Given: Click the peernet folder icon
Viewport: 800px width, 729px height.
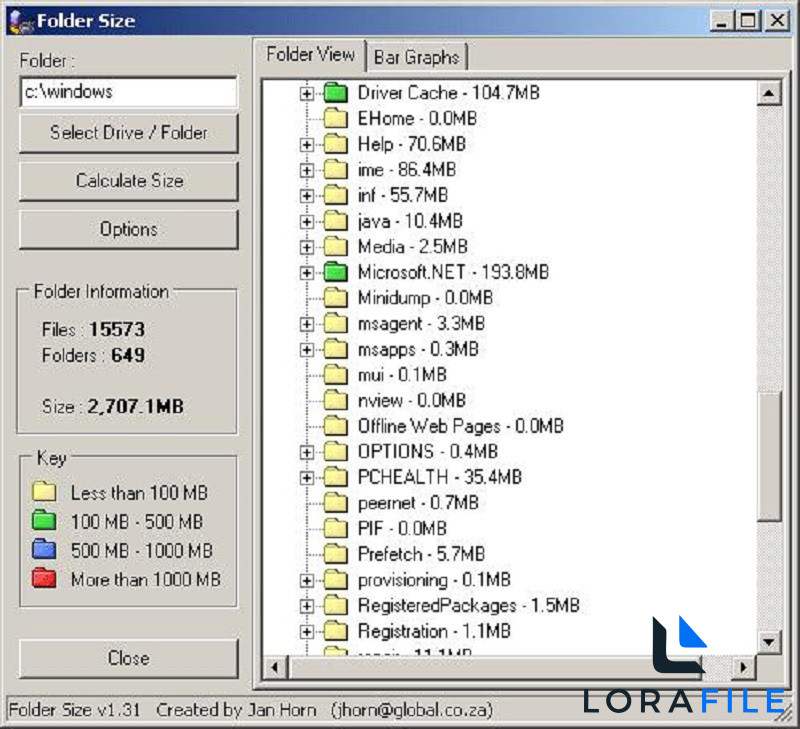Looking at the screenshot, I should (x=336, y=502).
